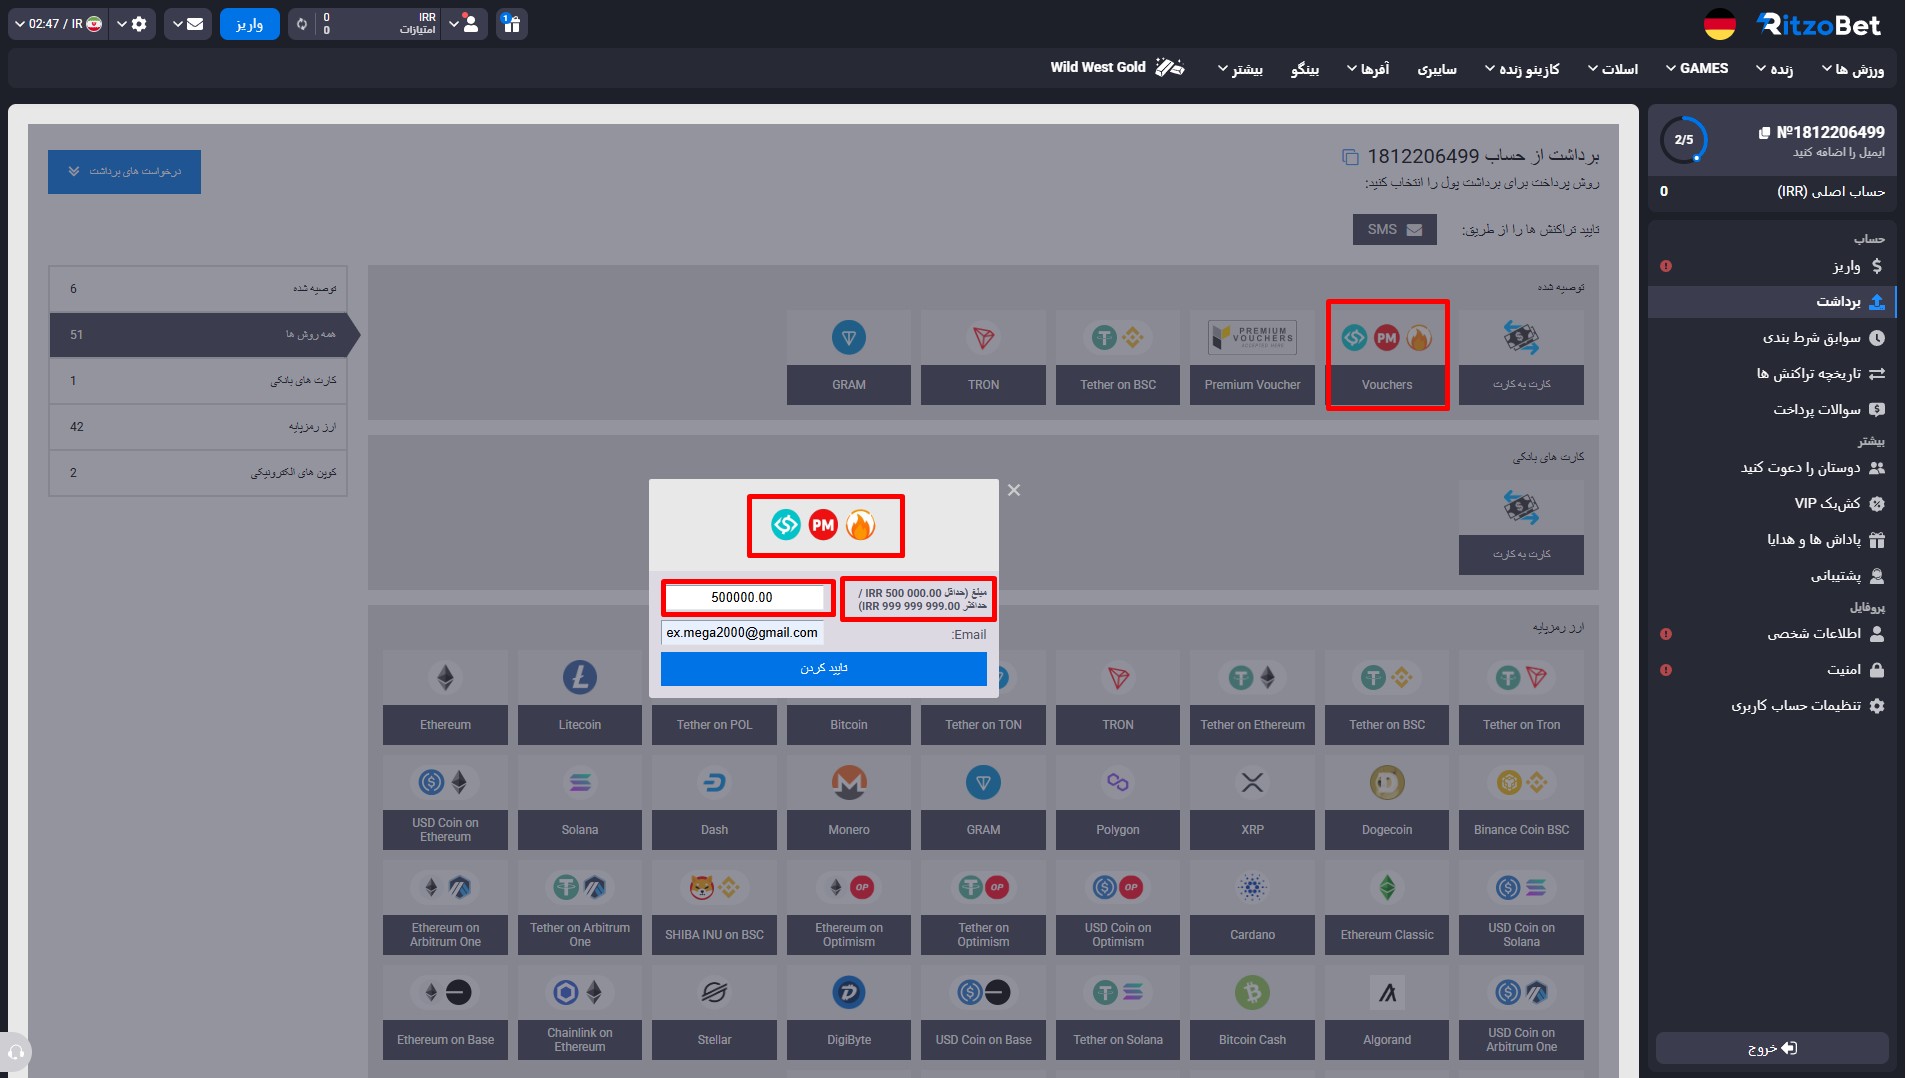This screenshot has width=1906, height=1078.
Task: Select the Stellar payment tile
Action: 714,1012
